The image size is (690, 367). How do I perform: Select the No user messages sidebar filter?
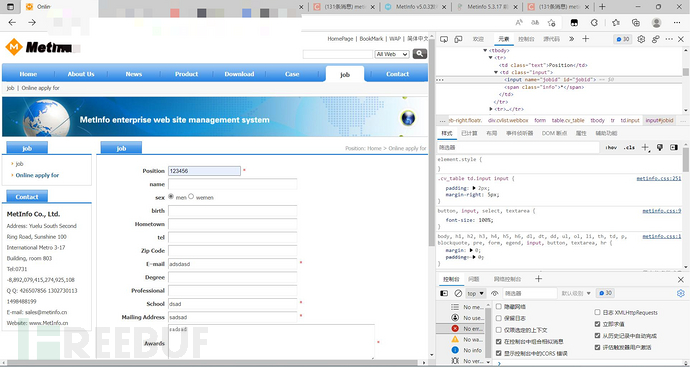pyautogui.click(x=461, y=318)
